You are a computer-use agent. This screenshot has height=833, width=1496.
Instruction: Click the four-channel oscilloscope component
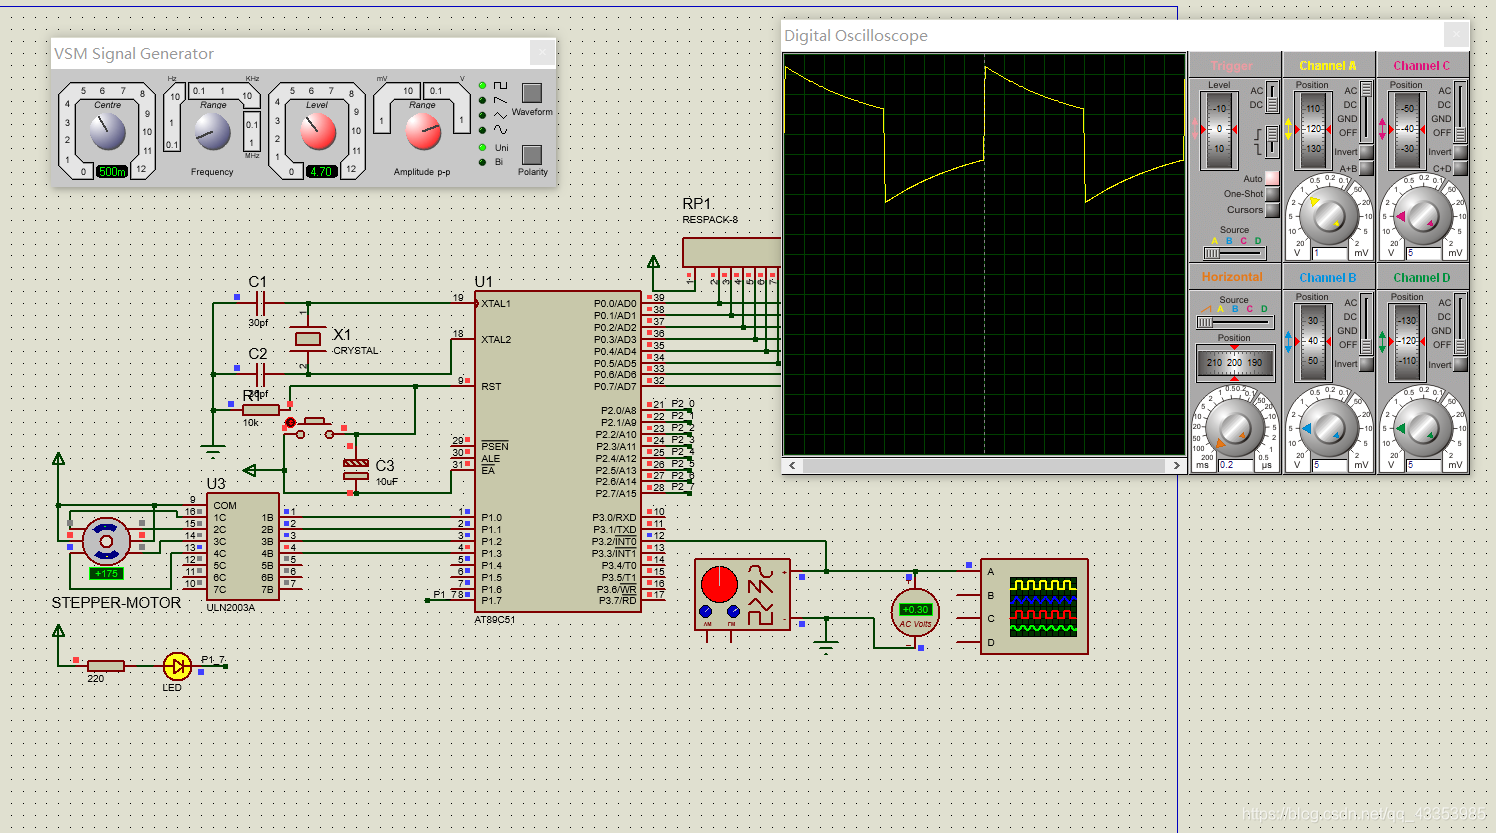point(1034,607)
